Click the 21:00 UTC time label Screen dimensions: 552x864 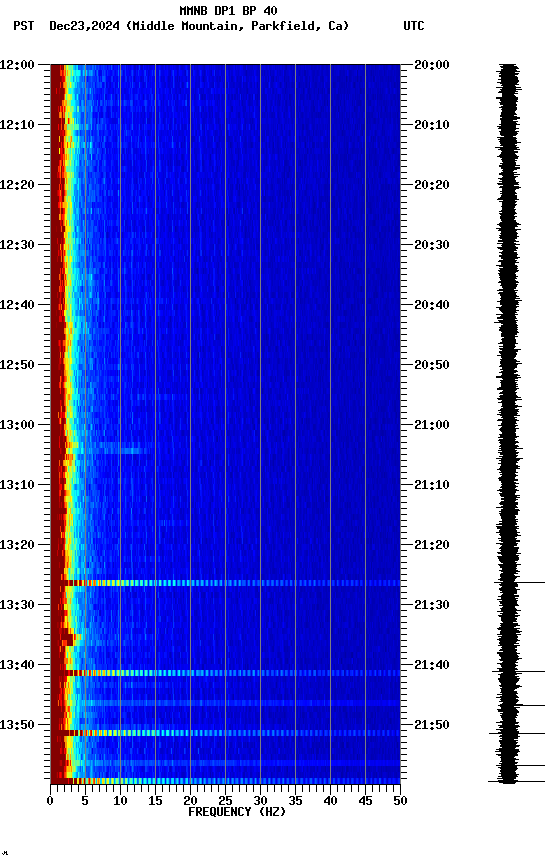432,425
